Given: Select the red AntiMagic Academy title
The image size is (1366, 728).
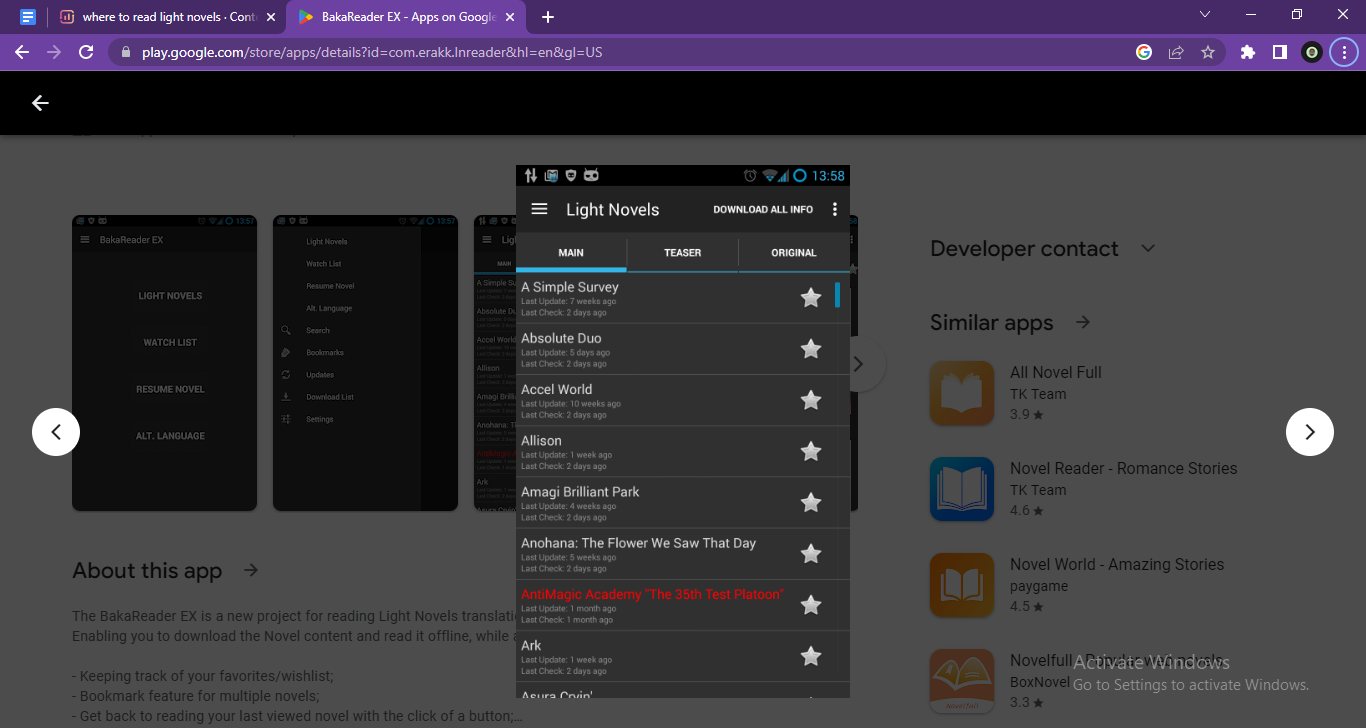Looking at the screenshot, I should (652, 594).
